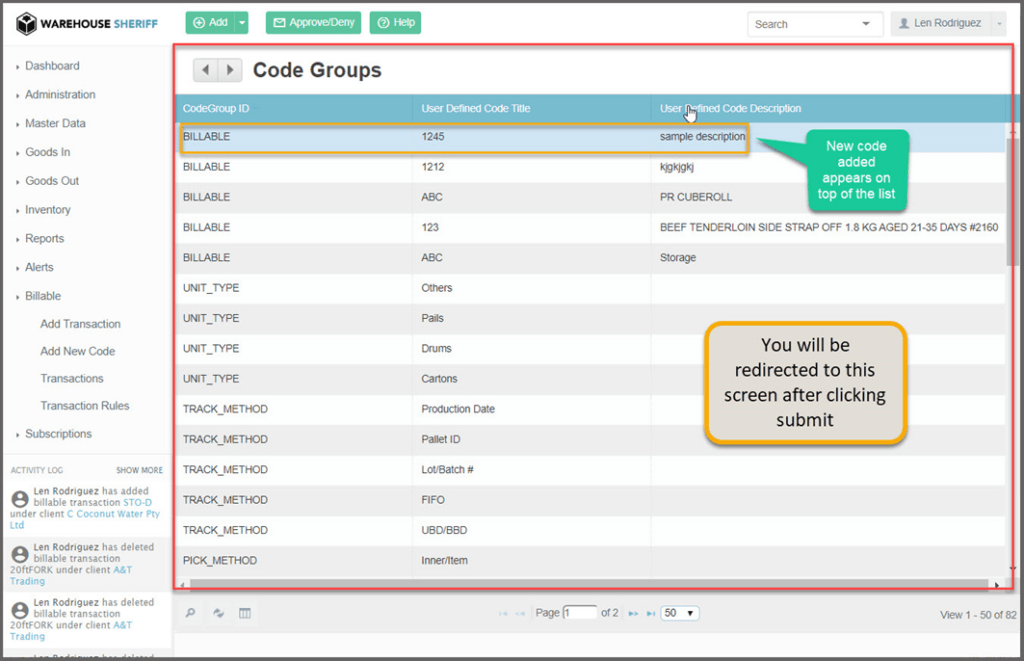Screen dimensions: 1024x661
Task: Jump to the last page of results
Action: point(651,613)
